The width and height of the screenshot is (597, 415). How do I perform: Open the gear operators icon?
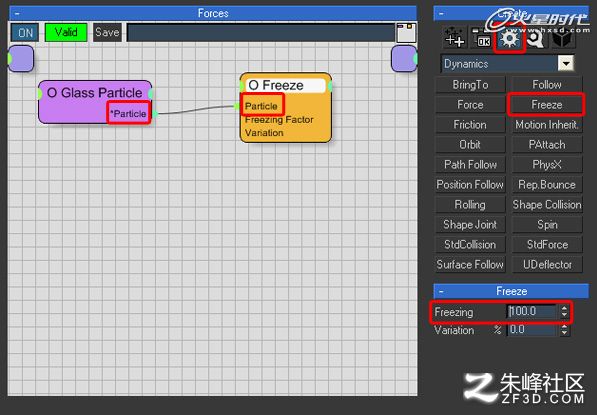tap(509, 39)
